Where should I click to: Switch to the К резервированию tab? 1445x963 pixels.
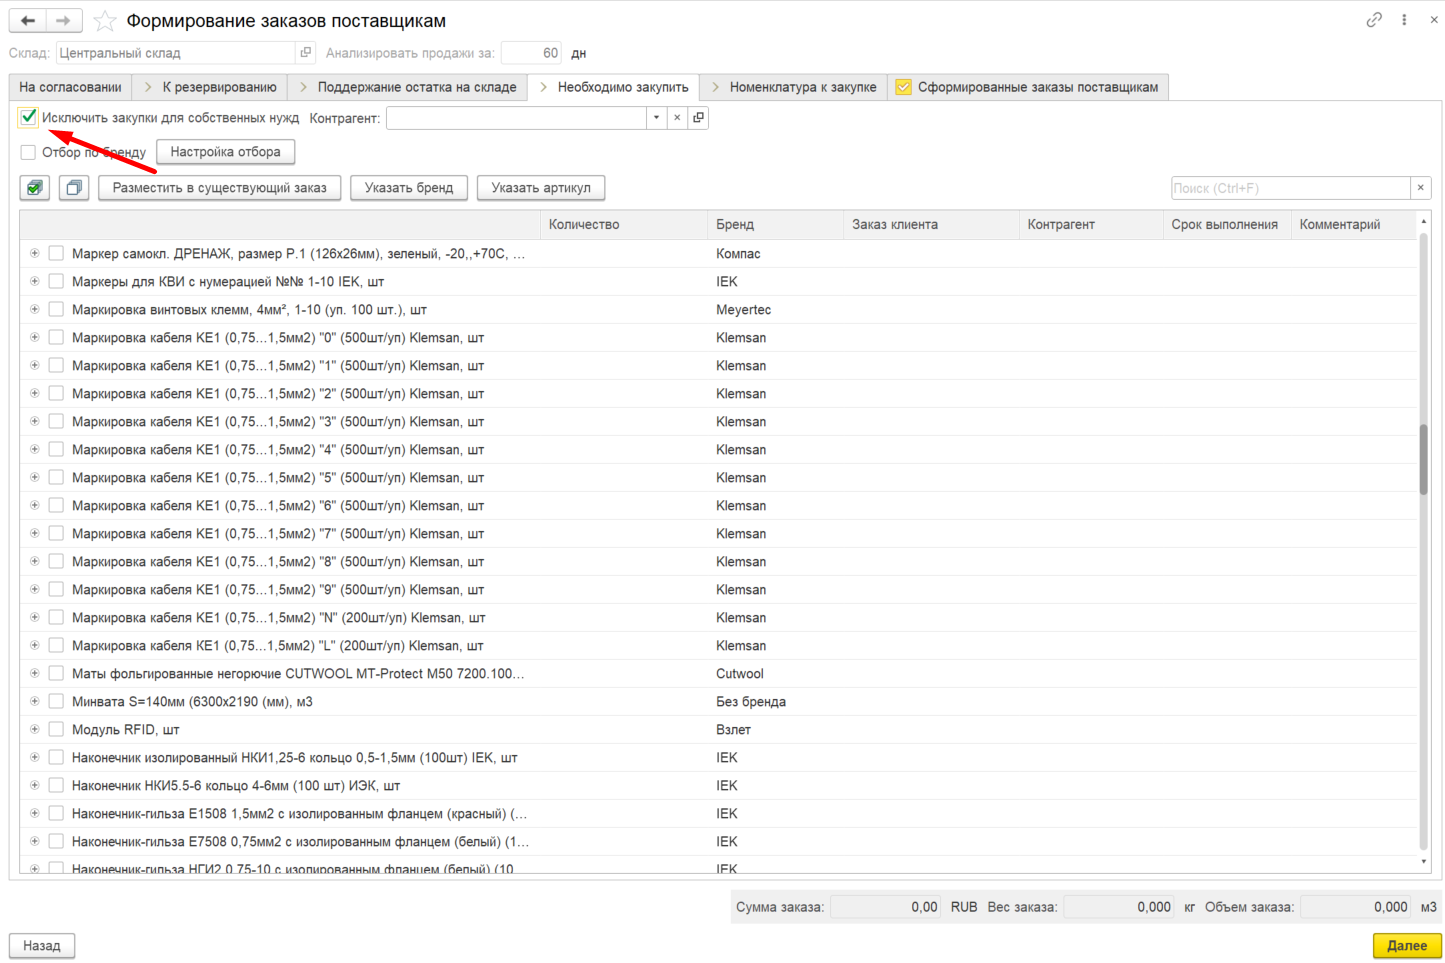(x=210, y=87)
